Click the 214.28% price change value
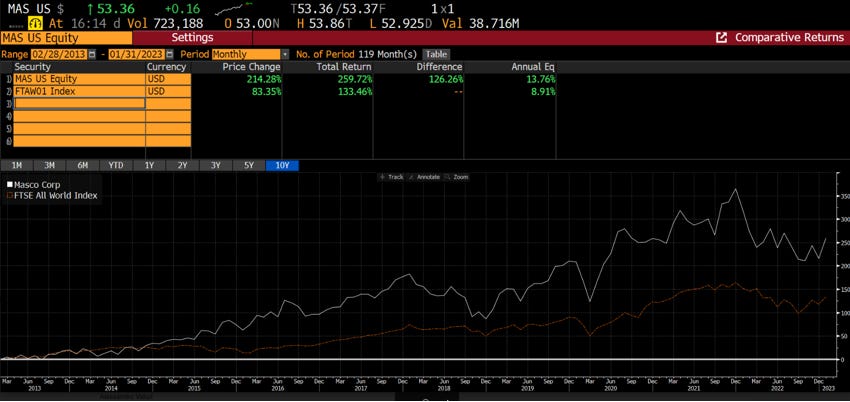Viewport: 850px width, 402px height. 263,79
